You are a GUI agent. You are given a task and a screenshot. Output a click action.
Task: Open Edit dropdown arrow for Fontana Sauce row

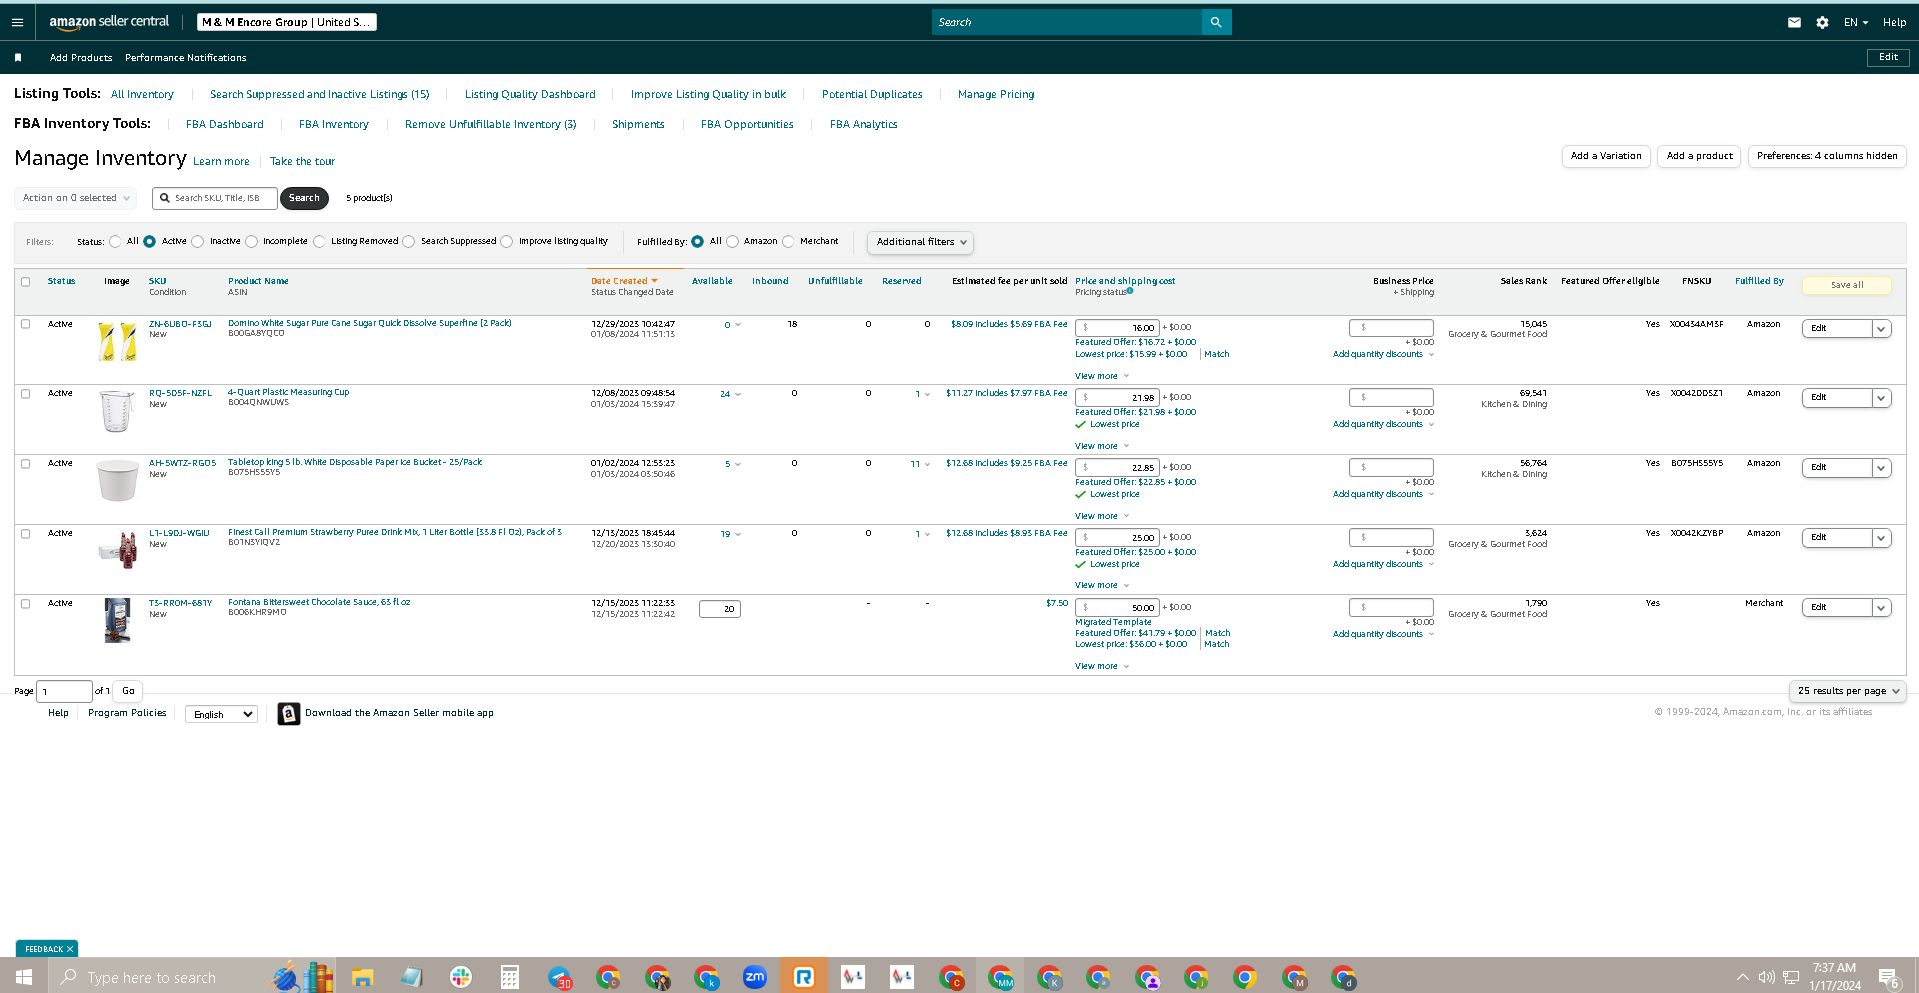[1881, 607]
